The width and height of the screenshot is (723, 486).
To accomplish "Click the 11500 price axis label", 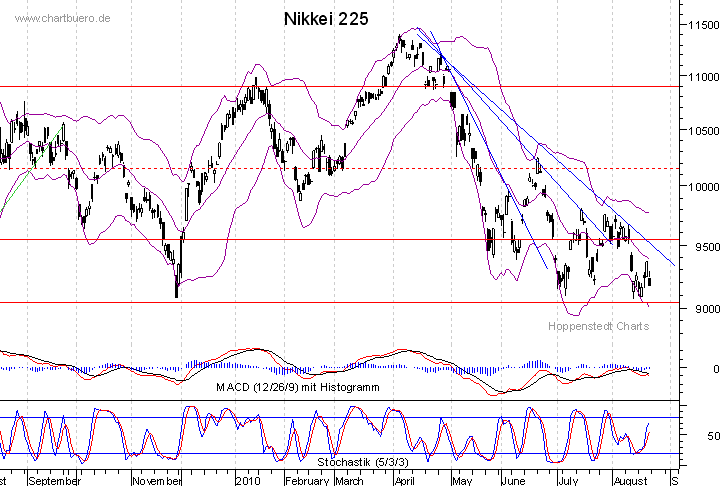I will (x=704, y=25).
